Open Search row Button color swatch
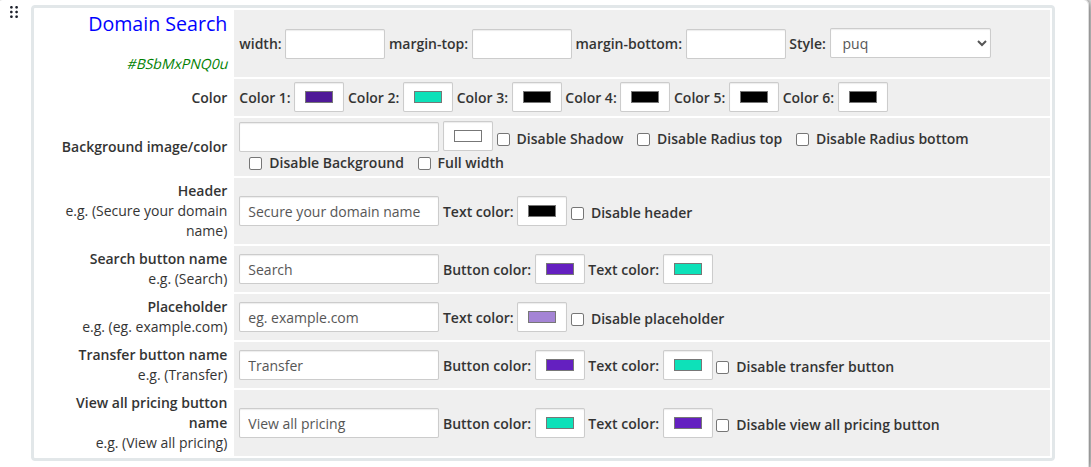1091x467 pixels. click(560, 269)
